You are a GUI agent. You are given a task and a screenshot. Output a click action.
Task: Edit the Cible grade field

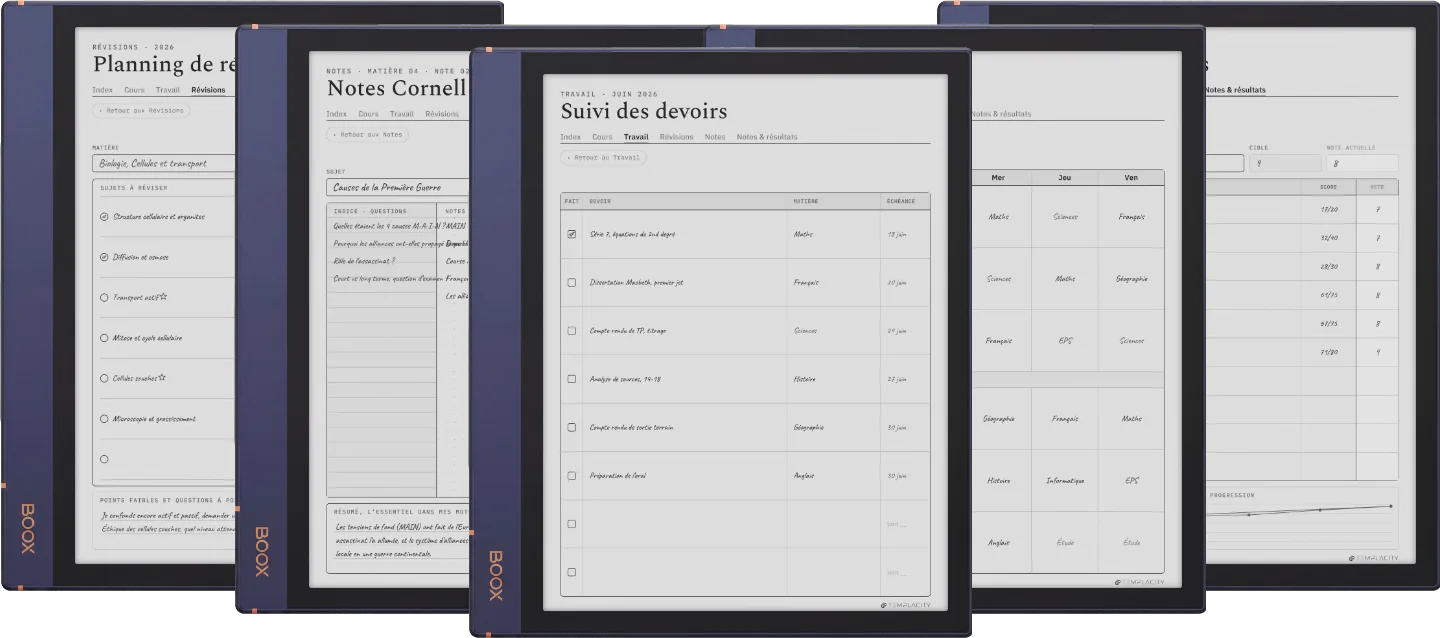click(1286, 163)
